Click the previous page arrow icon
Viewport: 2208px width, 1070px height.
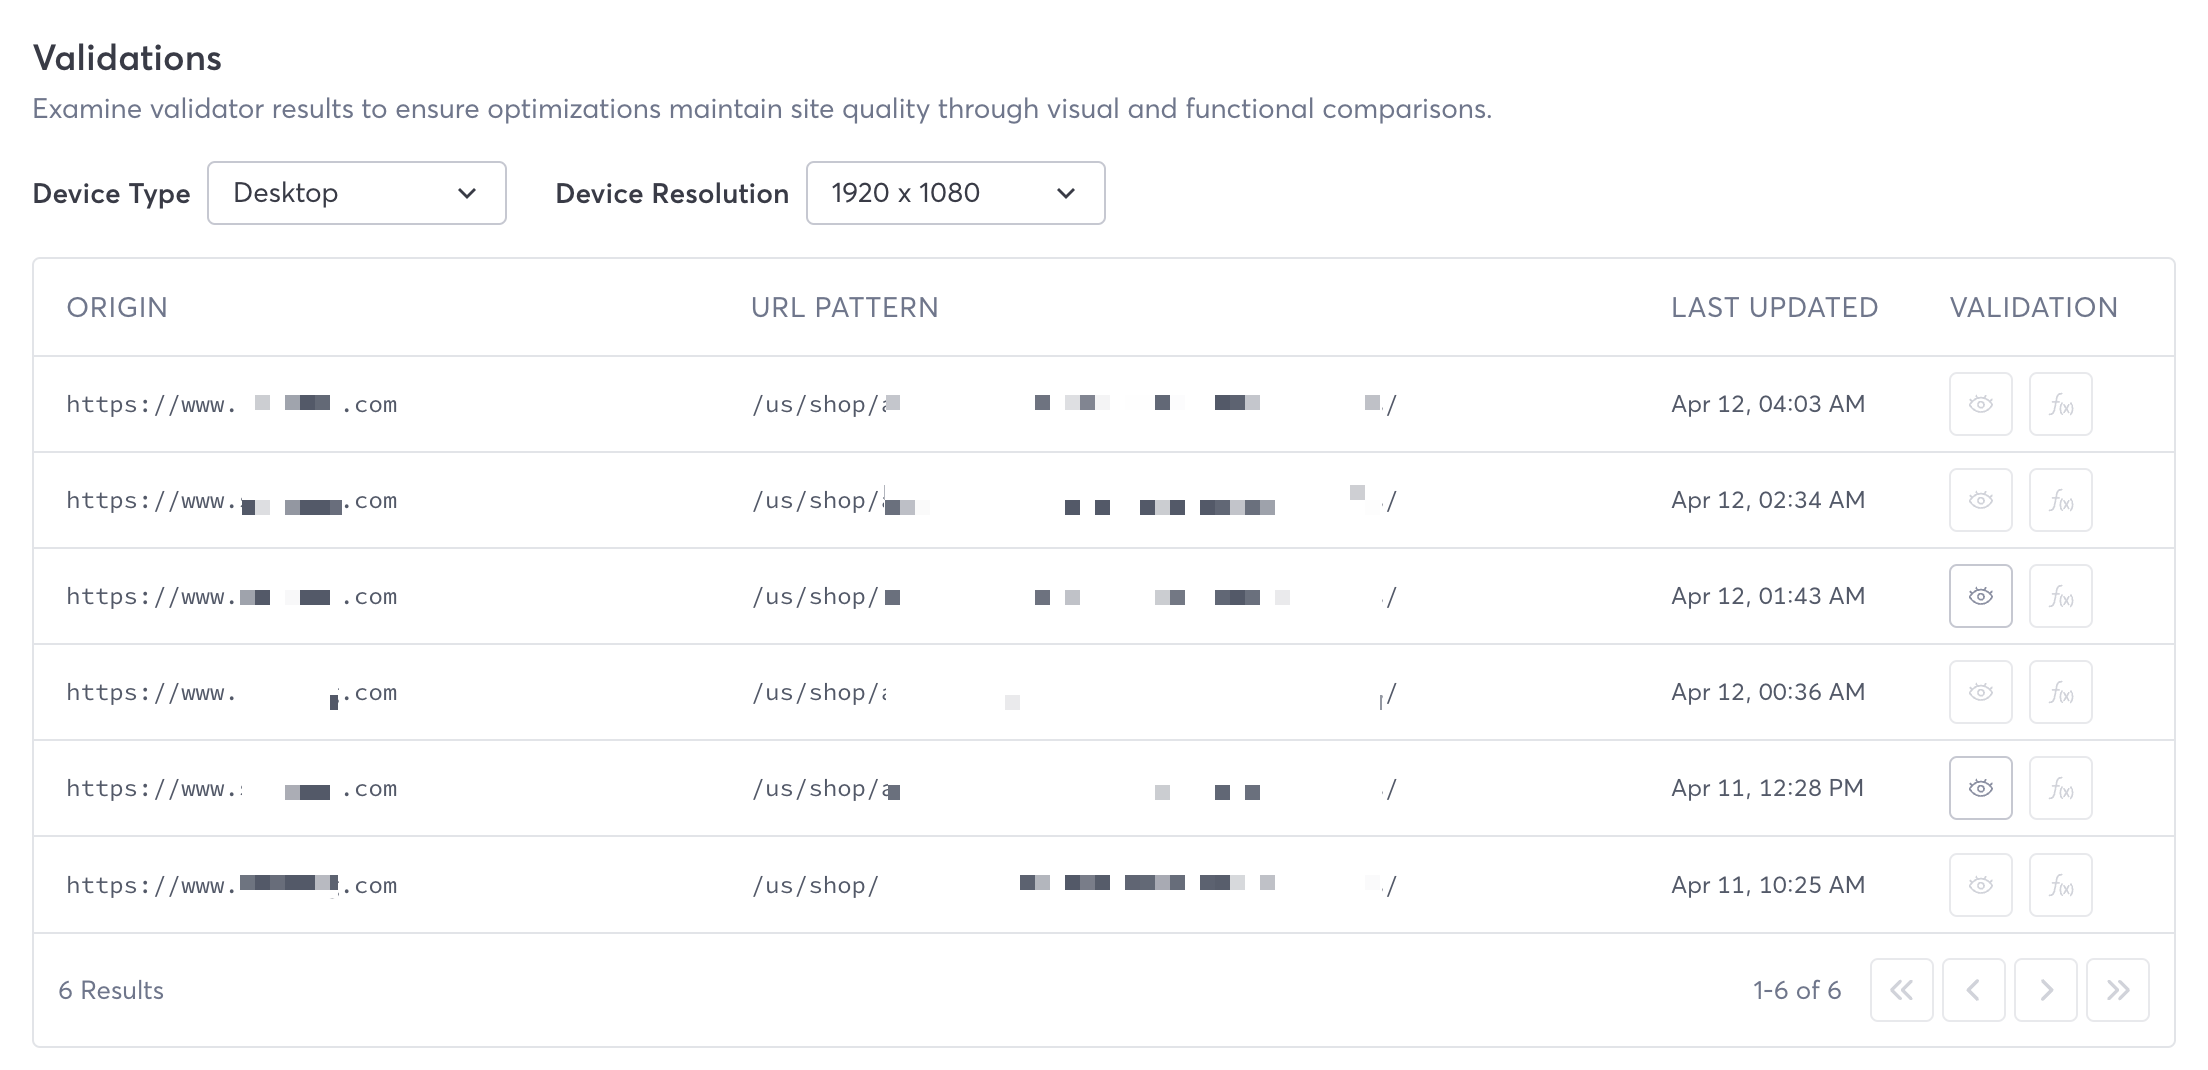(x=1974, y=990)
